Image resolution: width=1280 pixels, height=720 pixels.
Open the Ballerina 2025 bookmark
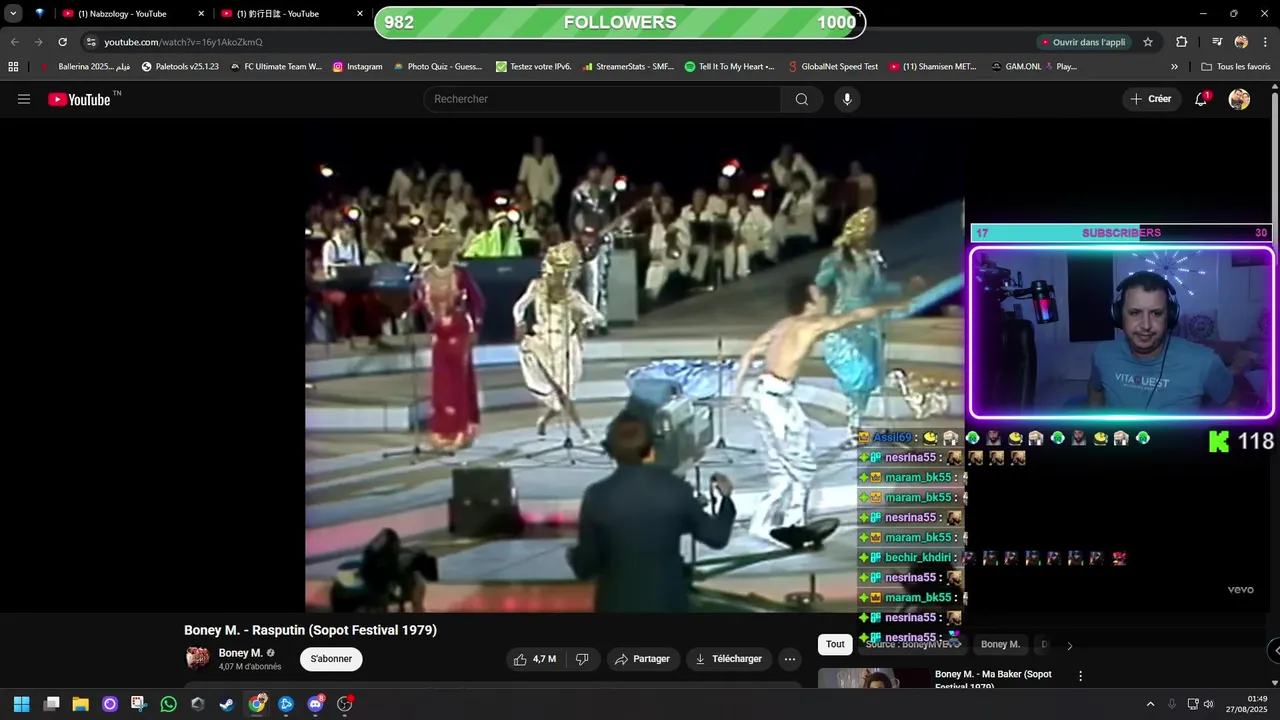85,67
